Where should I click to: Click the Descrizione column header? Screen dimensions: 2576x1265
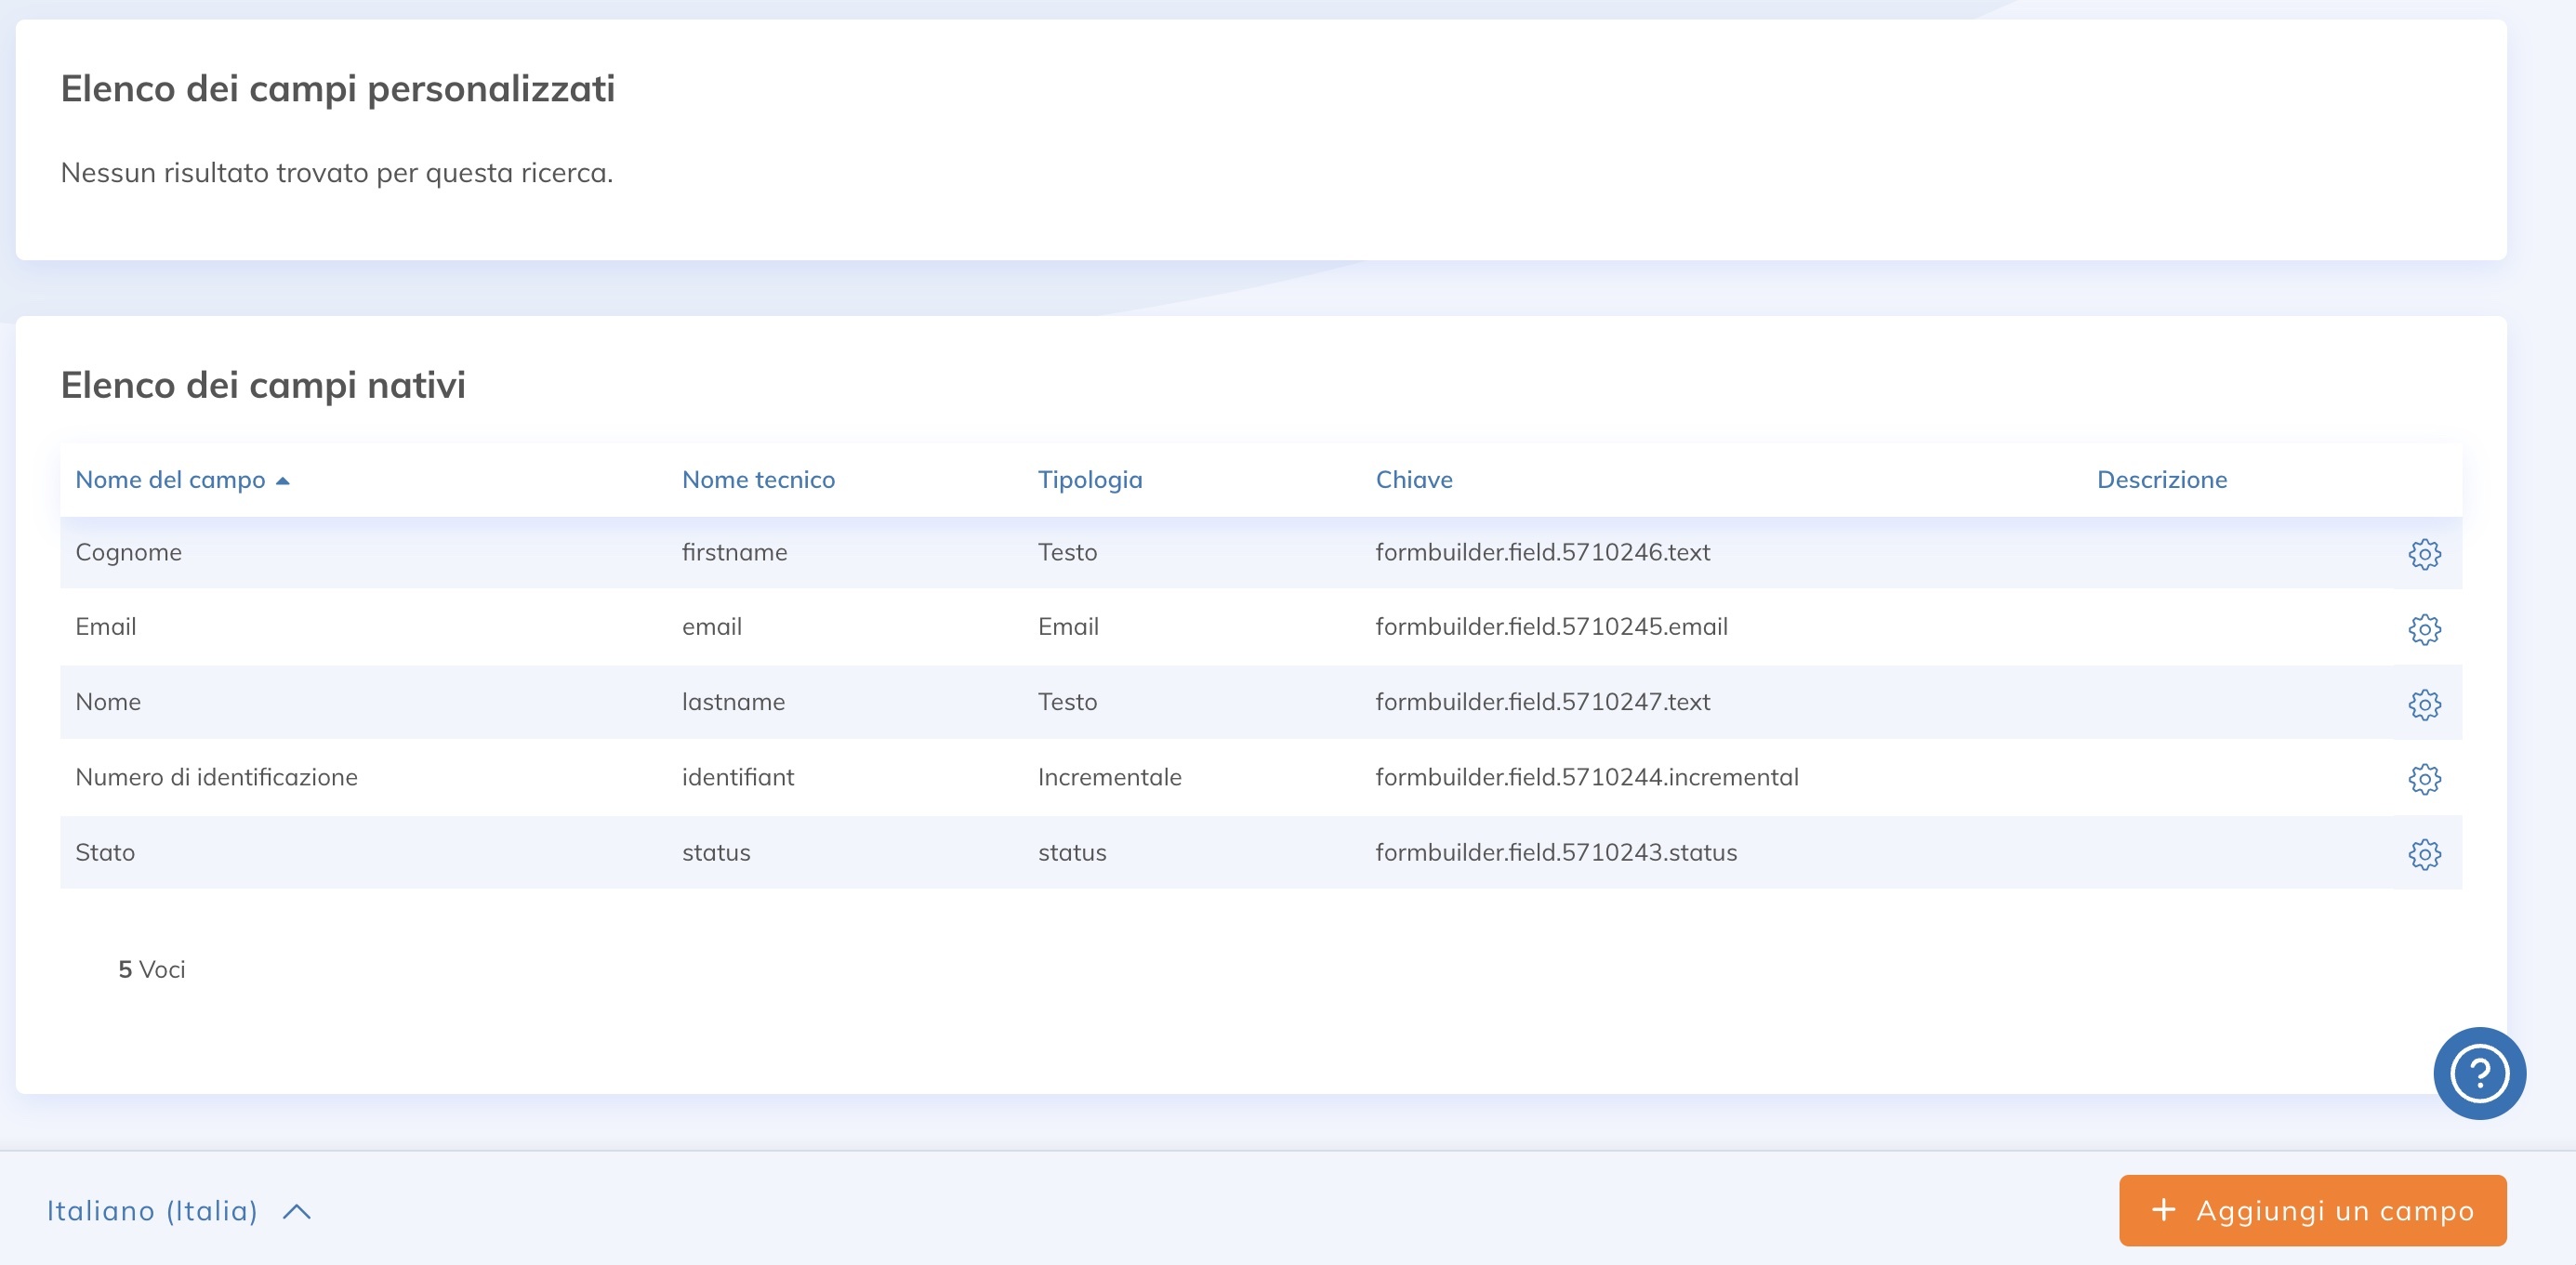(2161, 480)
